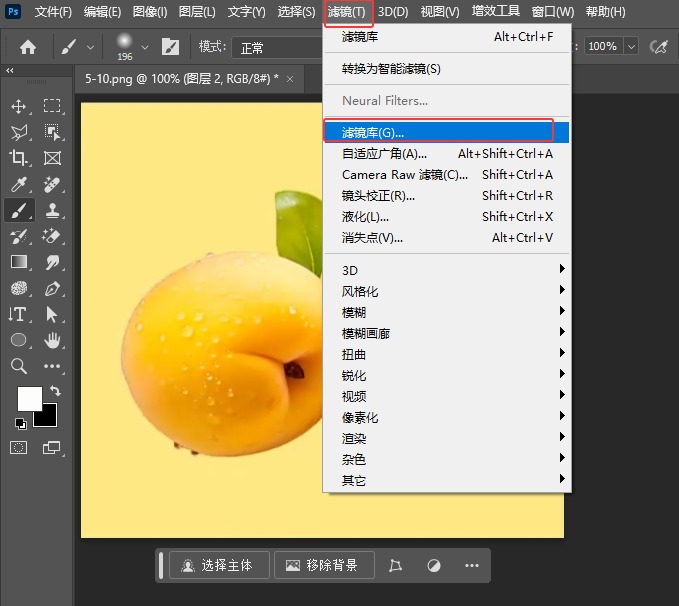Viewport: 679px width, 606px height.
Task: Select the Object Selection tool
Action: 52,132
